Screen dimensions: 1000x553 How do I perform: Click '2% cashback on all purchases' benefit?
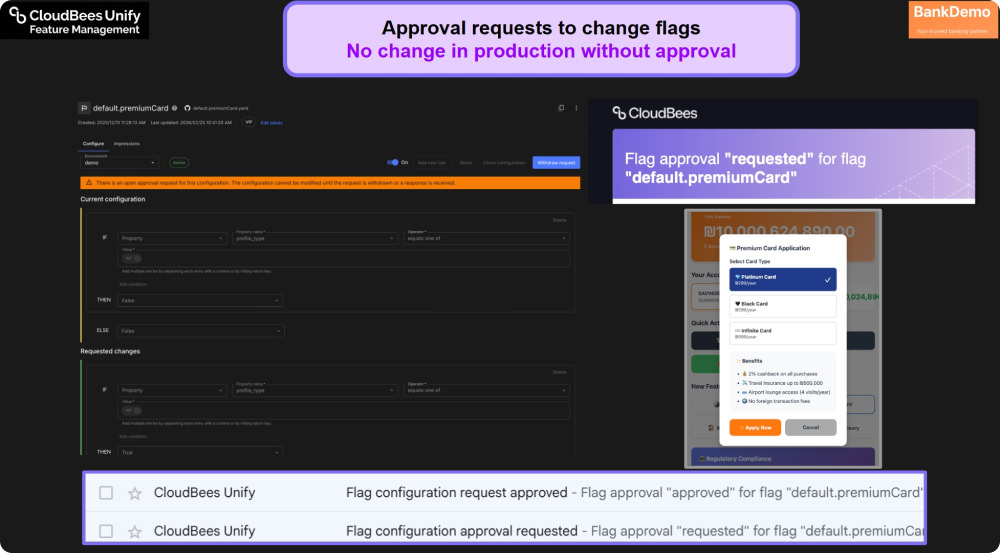pos(779,374)
